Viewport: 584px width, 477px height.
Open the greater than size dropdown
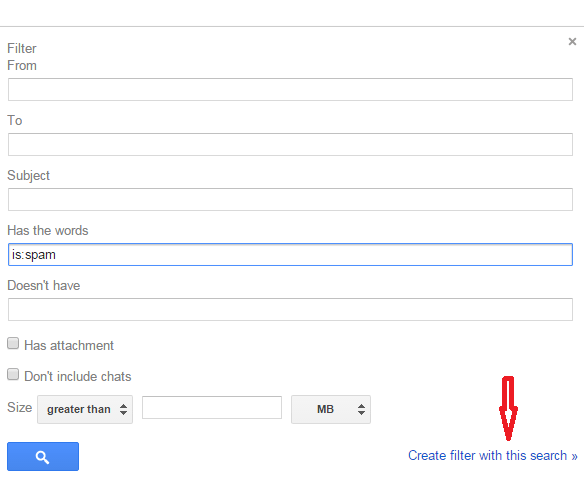click(x=85, y=409)
